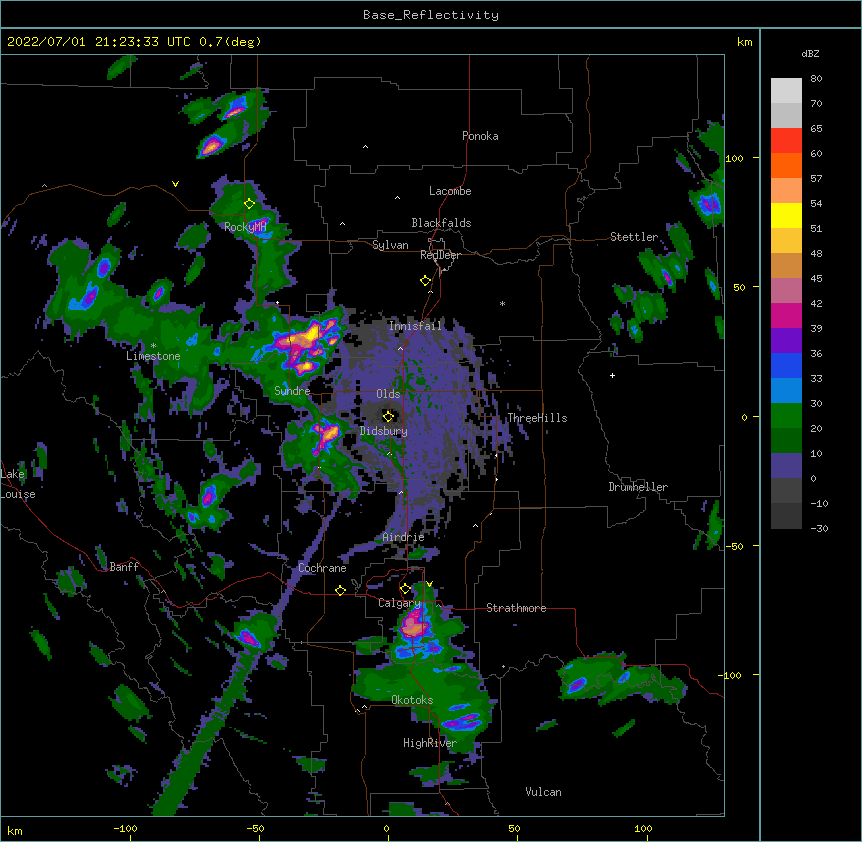Click the Cochrane city label
862x842 pixels.
point(322,568)
